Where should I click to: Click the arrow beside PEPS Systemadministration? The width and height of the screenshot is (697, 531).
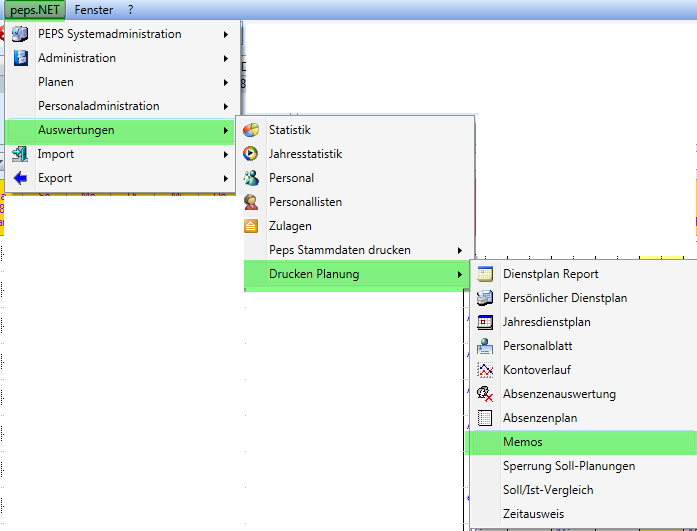[226, 34]
